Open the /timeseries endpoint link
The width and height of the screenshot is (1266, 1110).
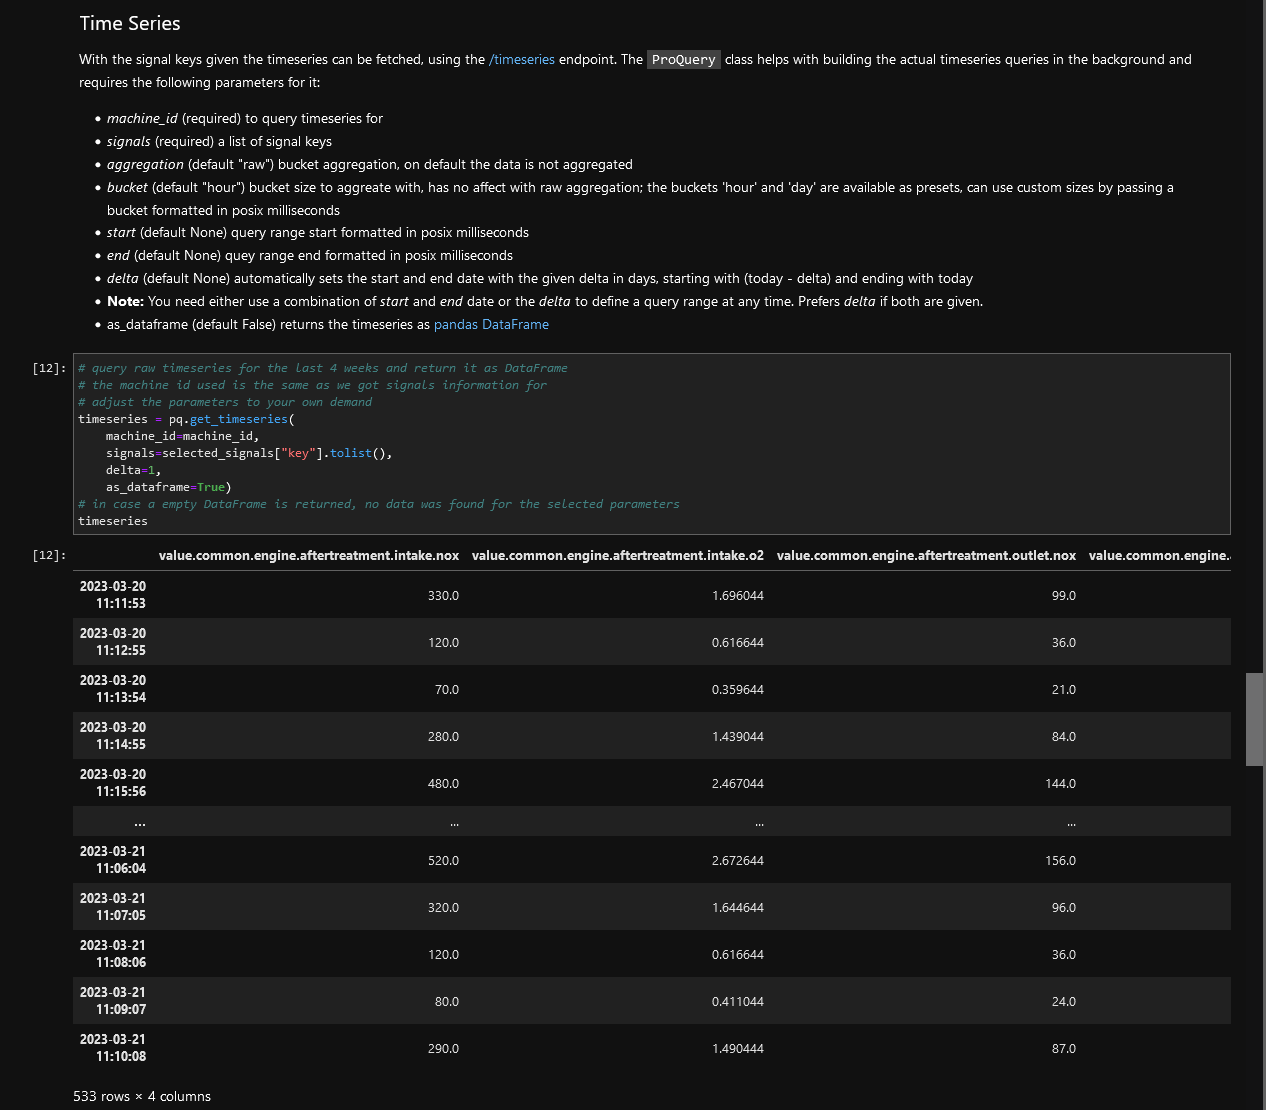[521, 60]
